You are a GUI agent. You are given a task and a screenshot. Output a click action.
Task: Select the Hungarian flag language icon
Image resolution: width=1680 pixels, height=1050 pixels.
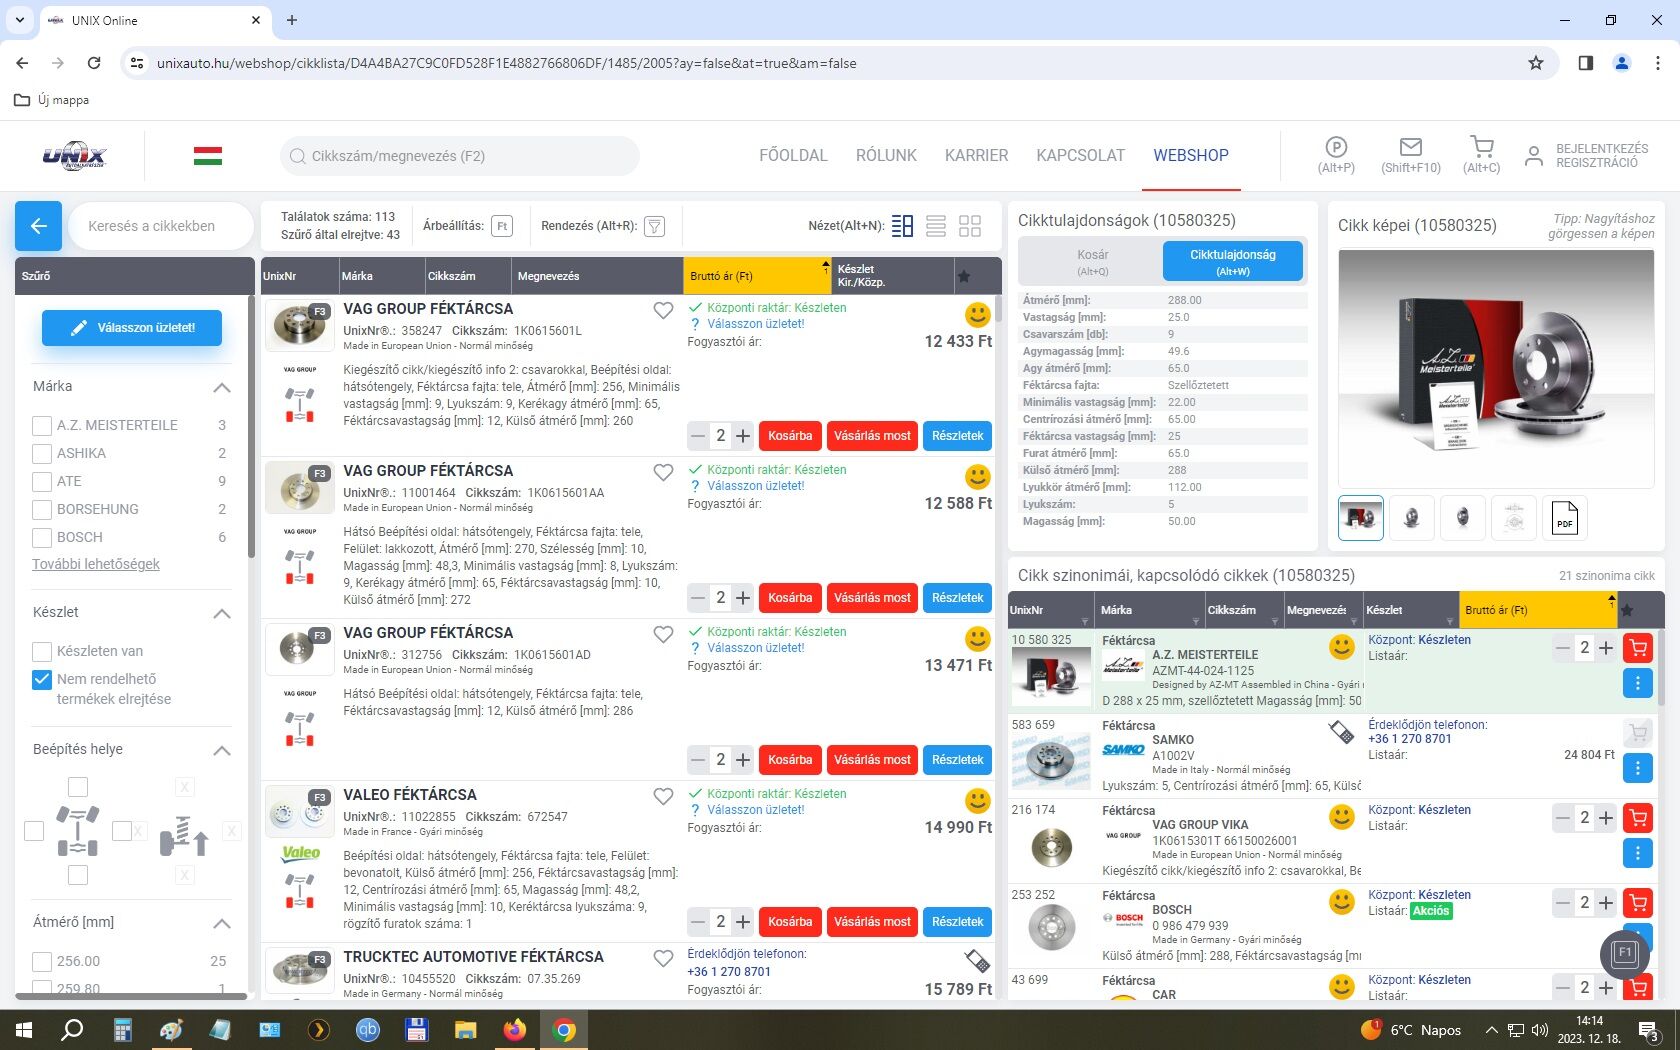point(208,156)
